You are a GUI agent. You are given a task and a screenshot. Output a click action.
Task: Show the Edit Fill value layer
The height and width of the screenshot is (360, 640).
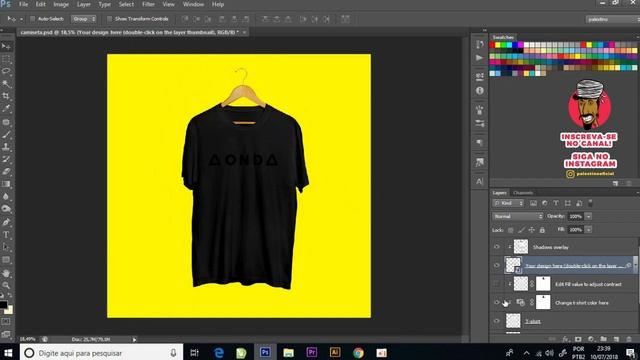point(496,284)
